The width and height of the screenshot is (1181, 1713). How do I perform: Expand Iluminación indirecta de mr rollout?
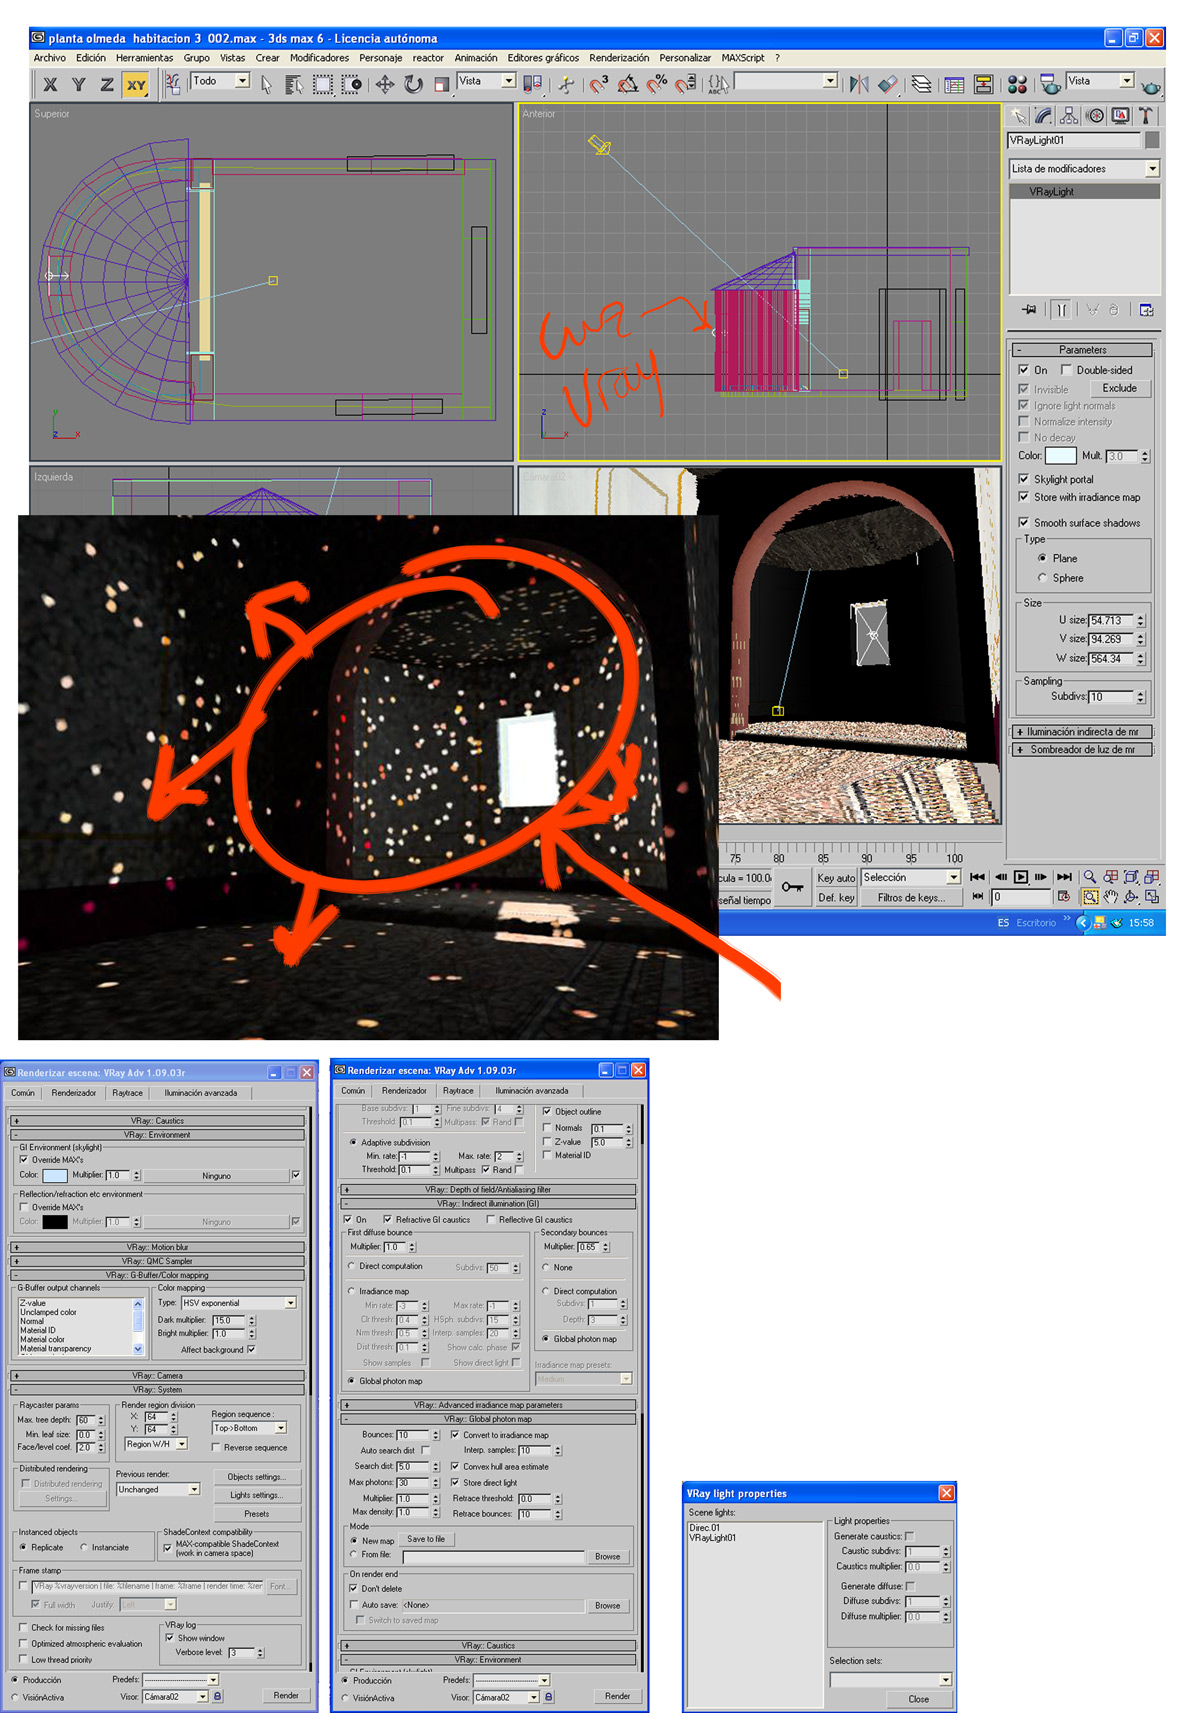click(x=1083, y=732)
